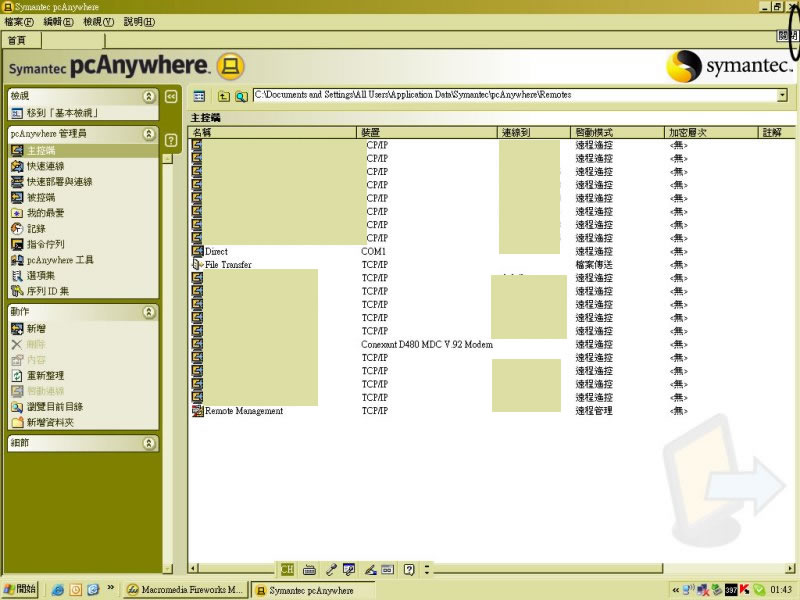The height and width of the screenshot is (600, 800).
Task: Expand hidden system tray icons
Action: pos(676,590)
